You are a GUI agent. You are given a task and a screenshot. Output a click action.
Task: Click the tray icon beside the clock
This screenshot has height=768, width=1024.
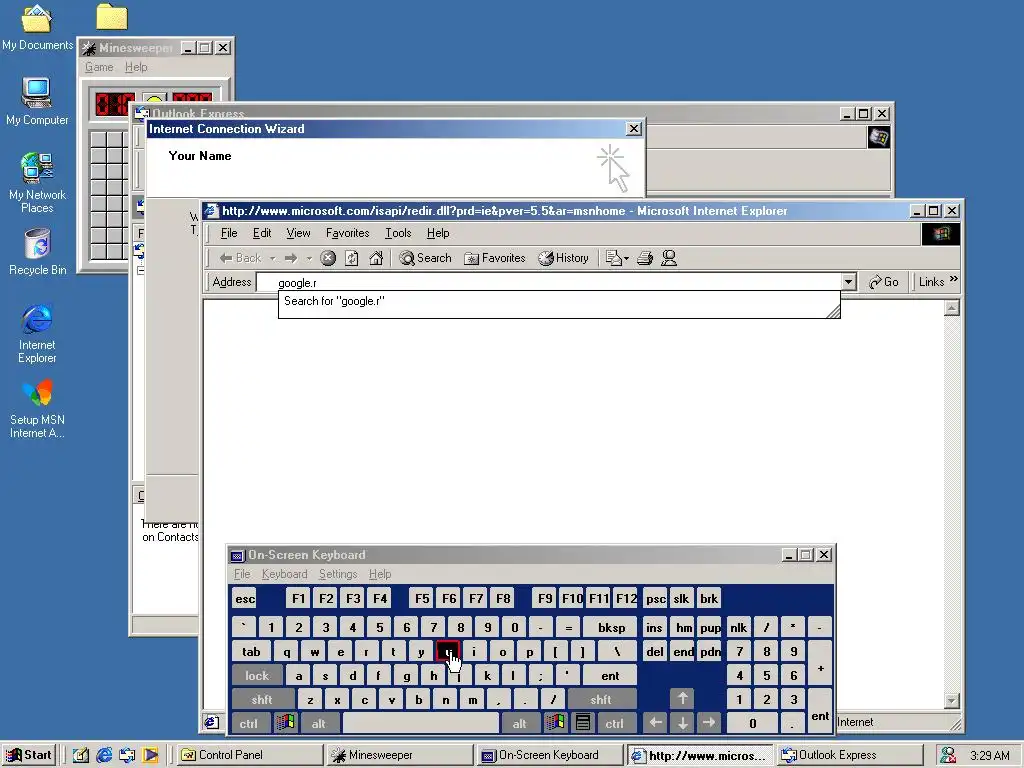[948, 755]
